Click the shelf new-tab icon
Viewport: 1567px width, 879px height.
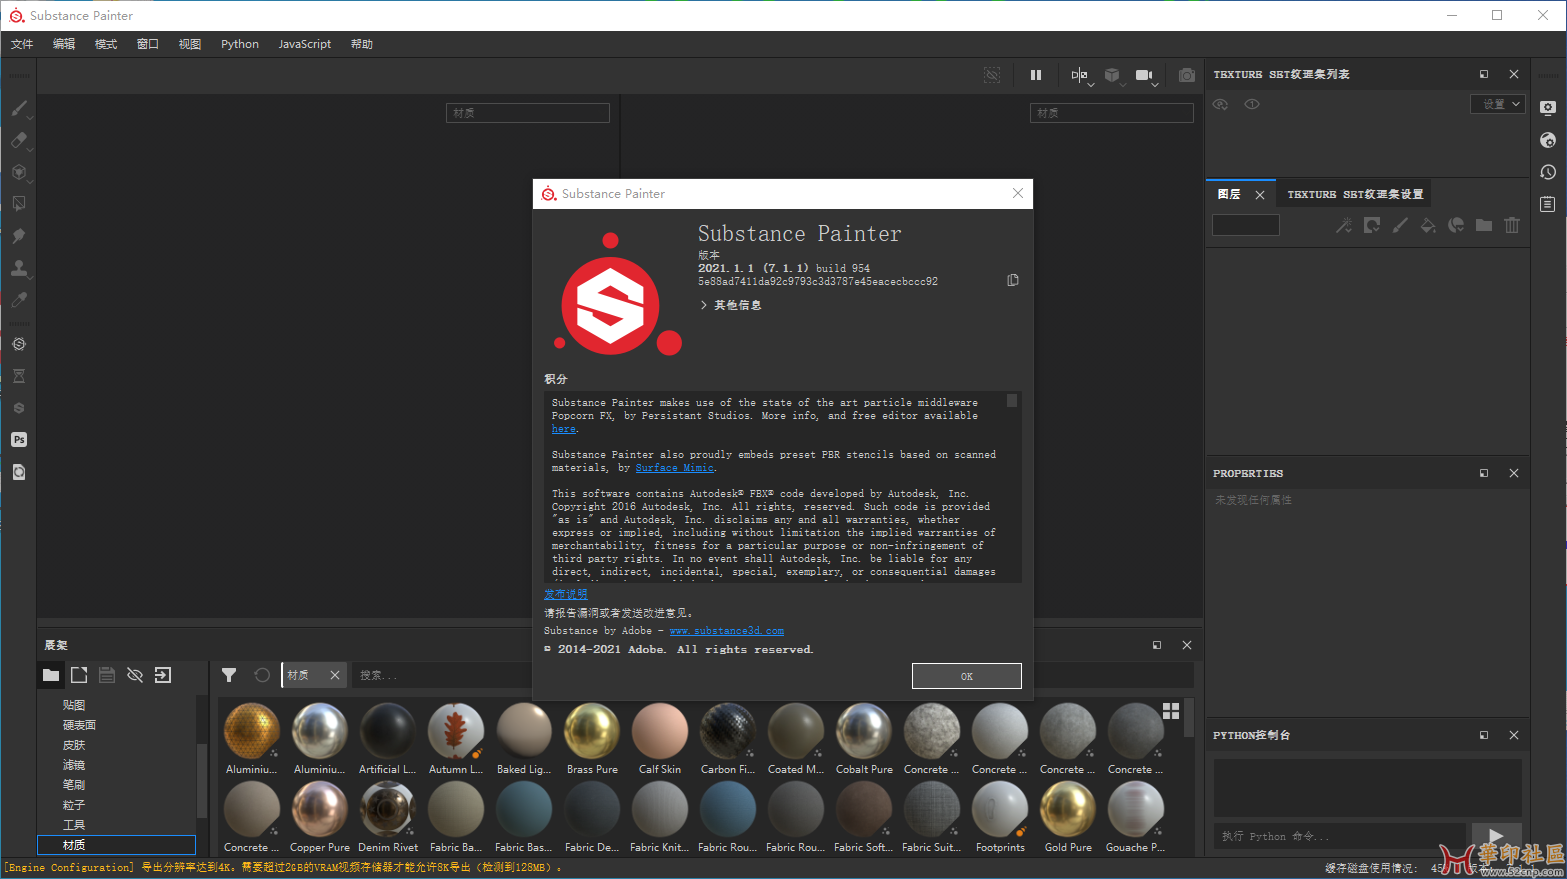tap(79, 675)
